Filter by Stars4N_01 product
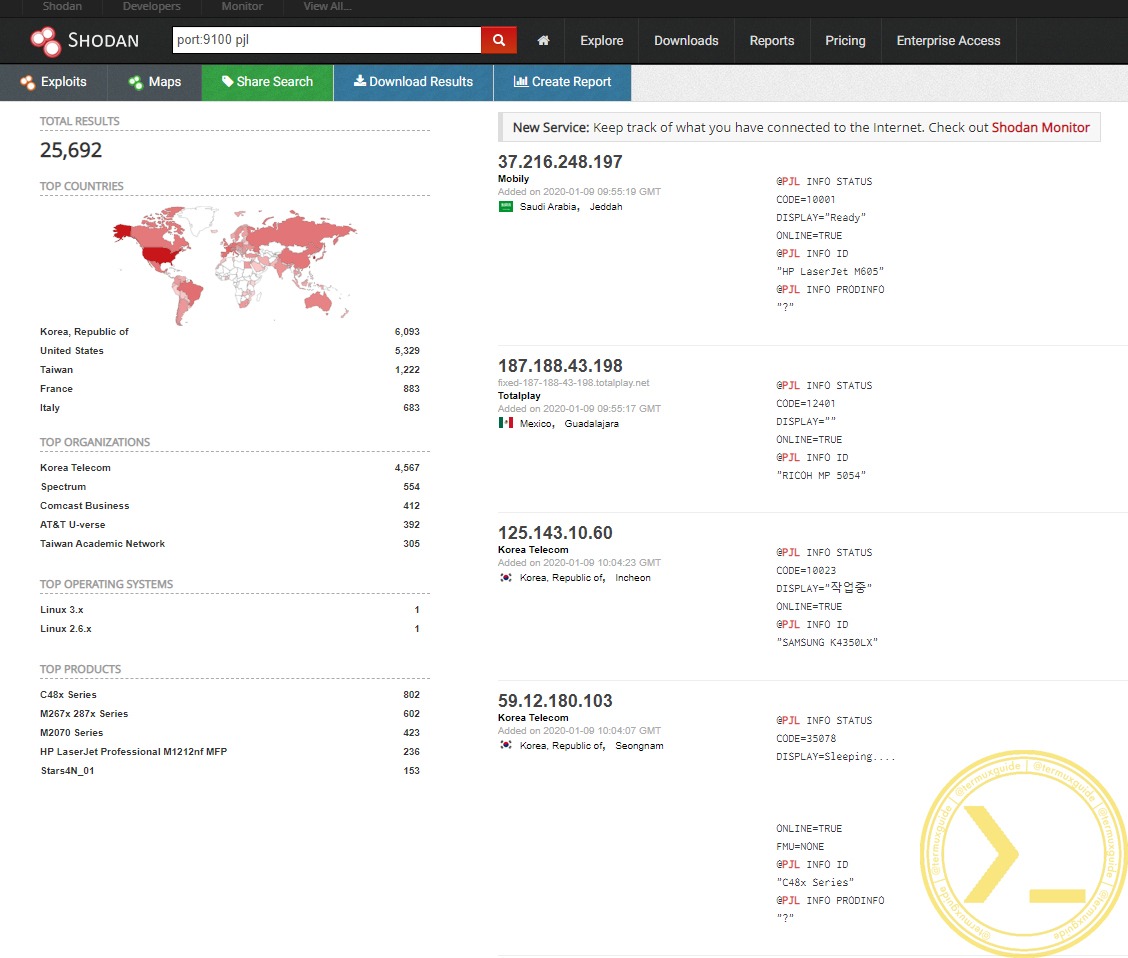 67,771
